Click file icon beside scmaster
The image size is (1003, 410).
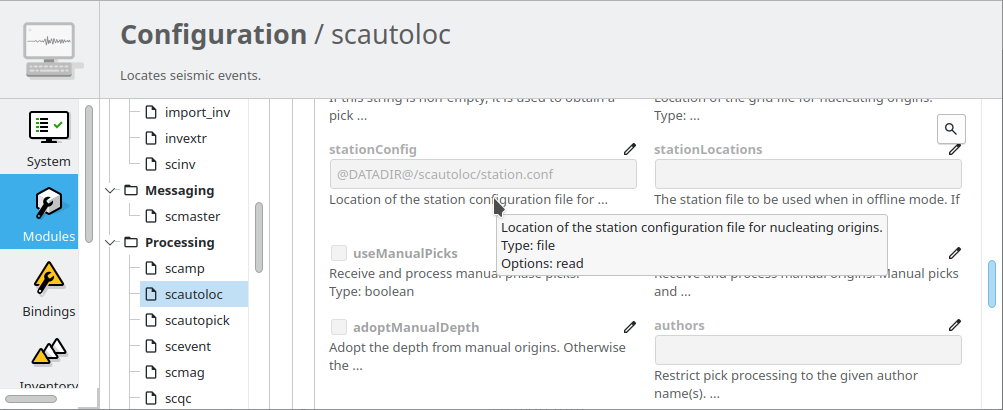(x=151, y=216)
